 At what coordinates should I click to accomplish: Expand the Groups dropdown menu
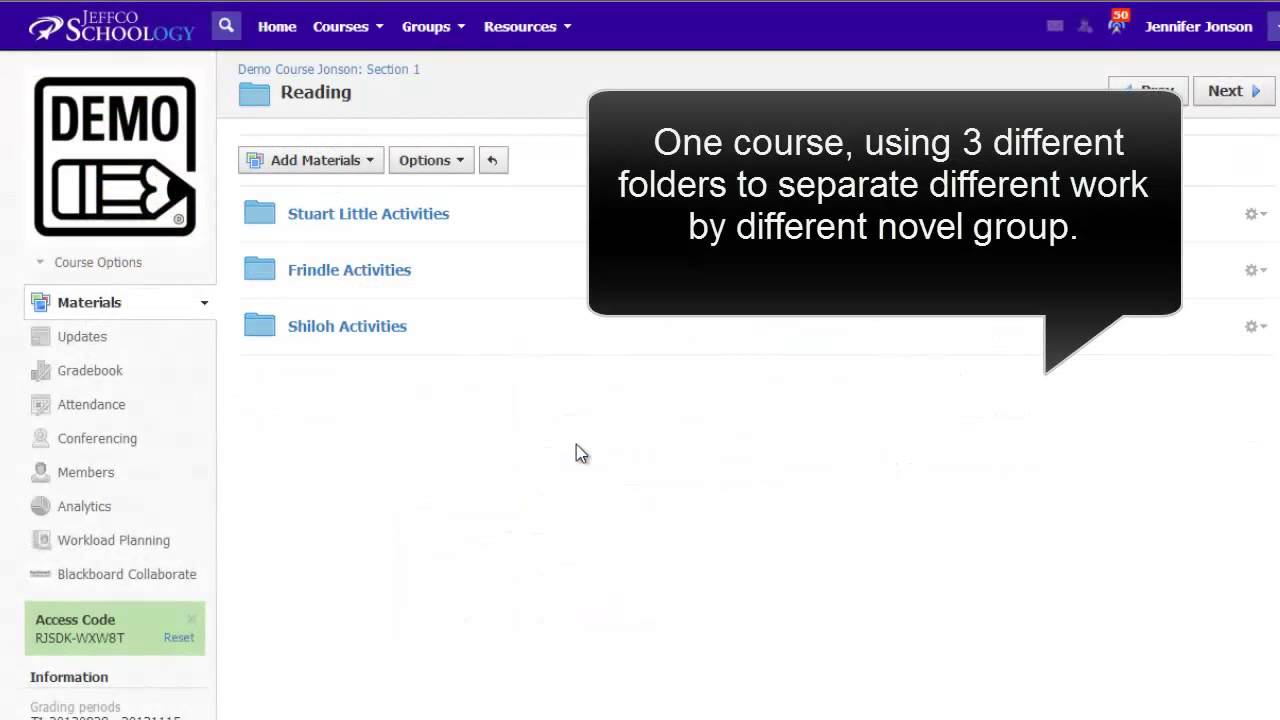pos(433,27)
